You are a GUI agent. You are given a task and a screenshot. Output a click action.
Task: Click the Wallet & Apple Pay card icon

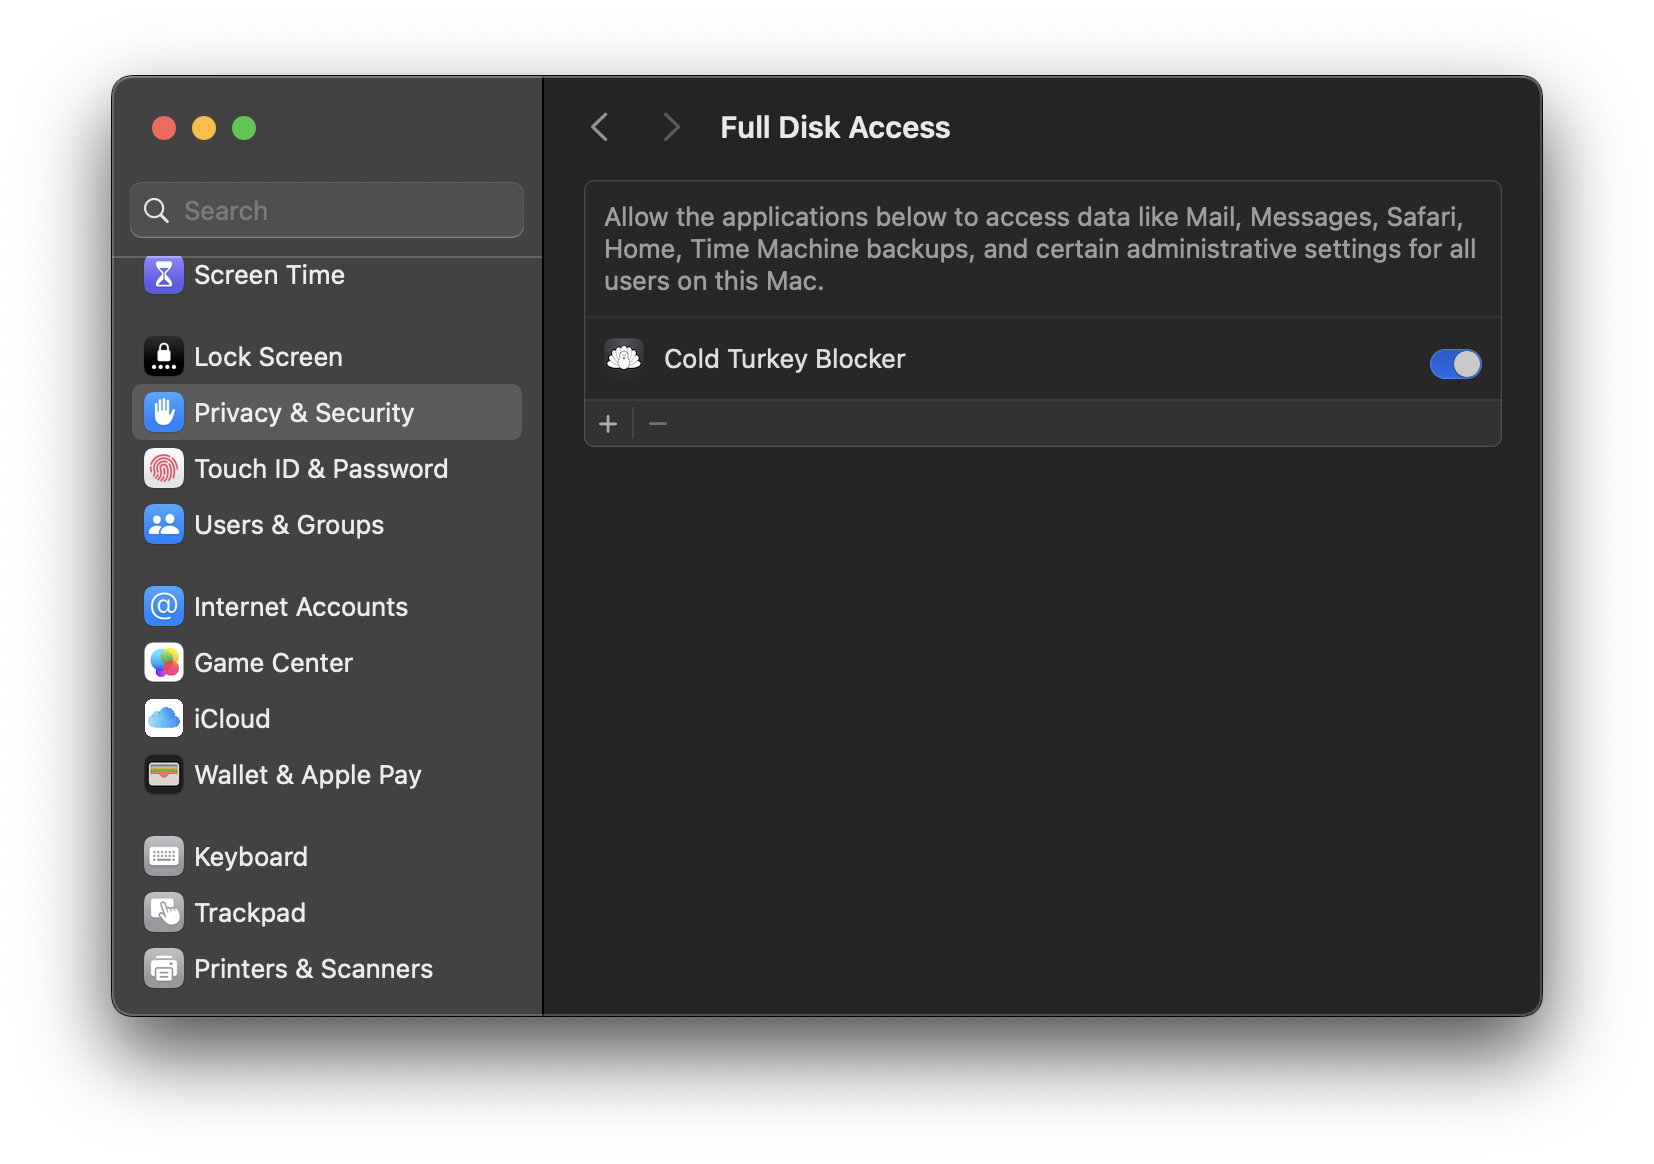[x=164, y=774]
